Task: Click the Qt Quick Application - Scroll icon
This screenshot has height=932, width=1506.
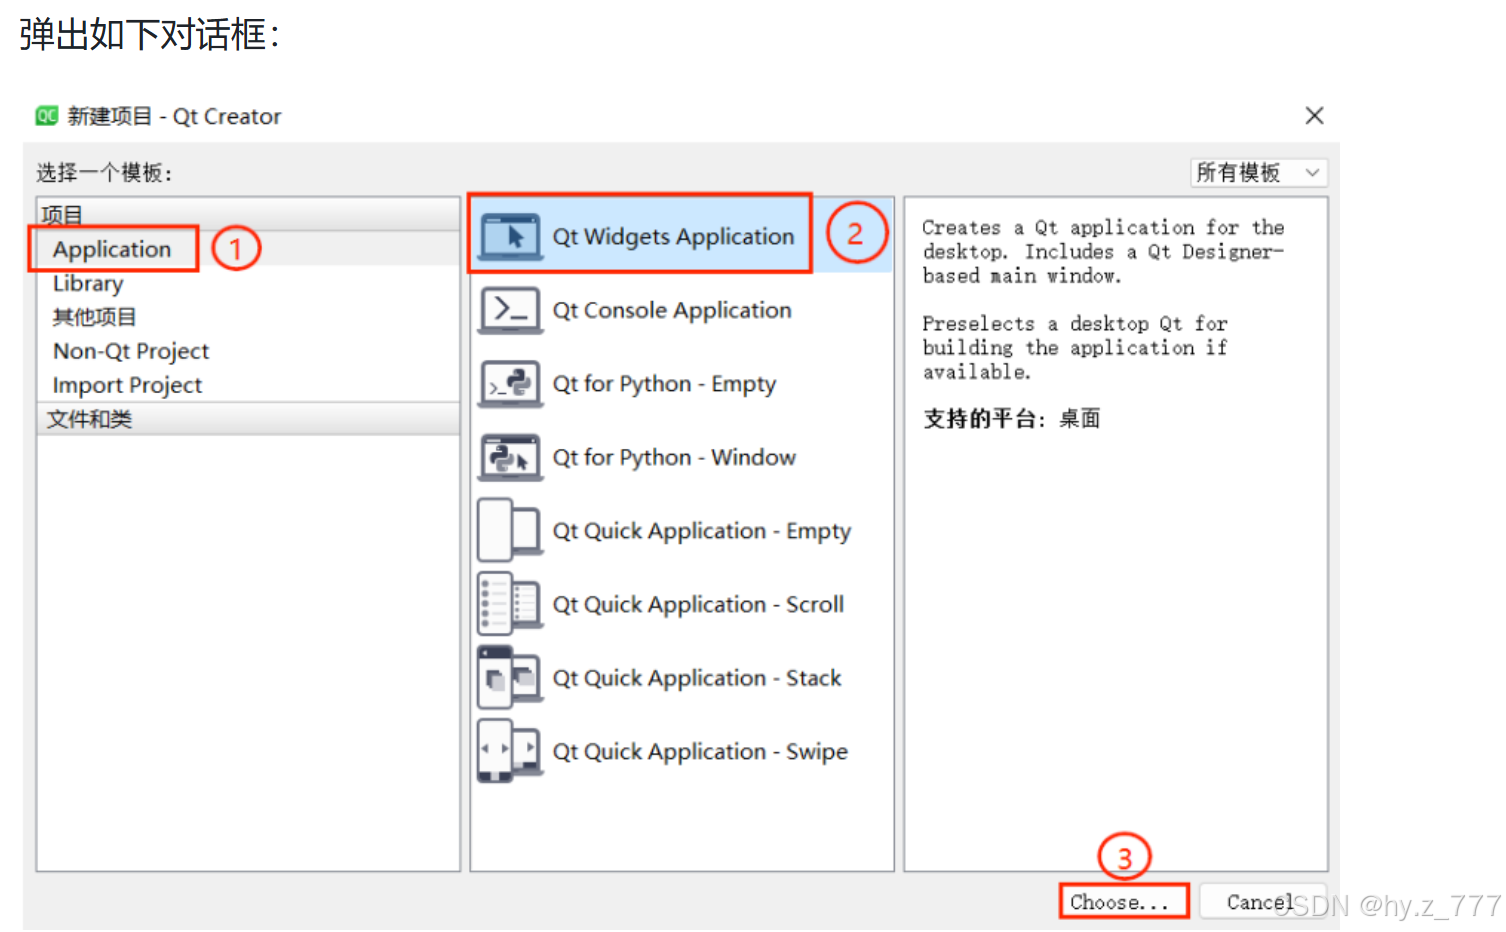Action: (511, 604)
